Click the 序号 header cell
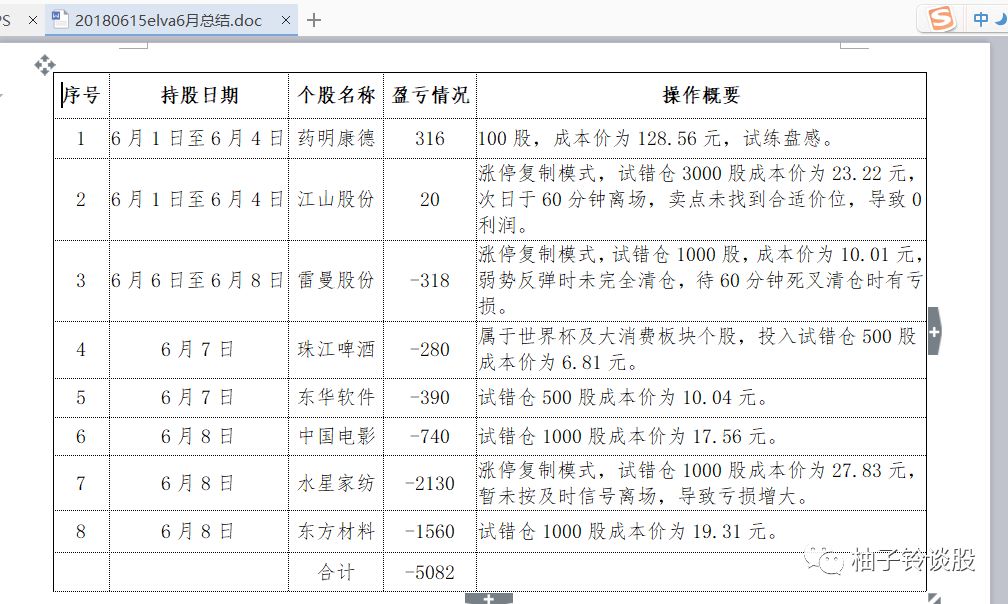The height and width of the screenshot is (604, 1008). point(82,96)
